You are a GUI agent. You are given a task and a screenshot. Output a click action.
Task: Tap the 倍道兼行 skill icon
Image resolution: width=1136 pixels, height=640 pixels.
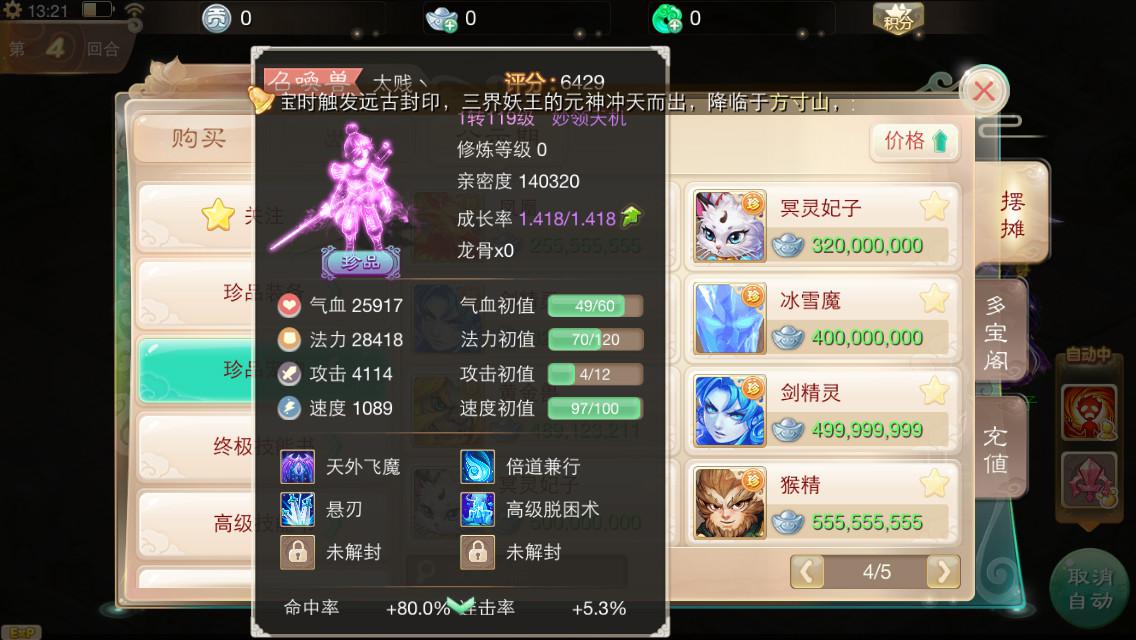477,467
